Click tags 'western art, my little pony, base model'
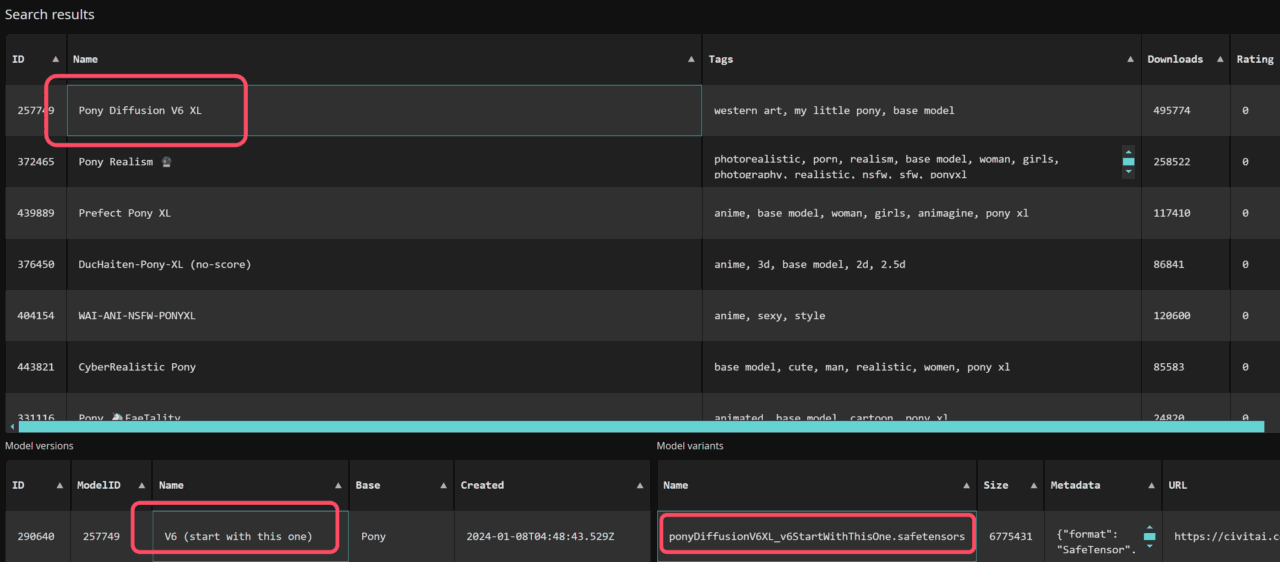The width and height of the screenshot is (1280, 562). point(834,110)
